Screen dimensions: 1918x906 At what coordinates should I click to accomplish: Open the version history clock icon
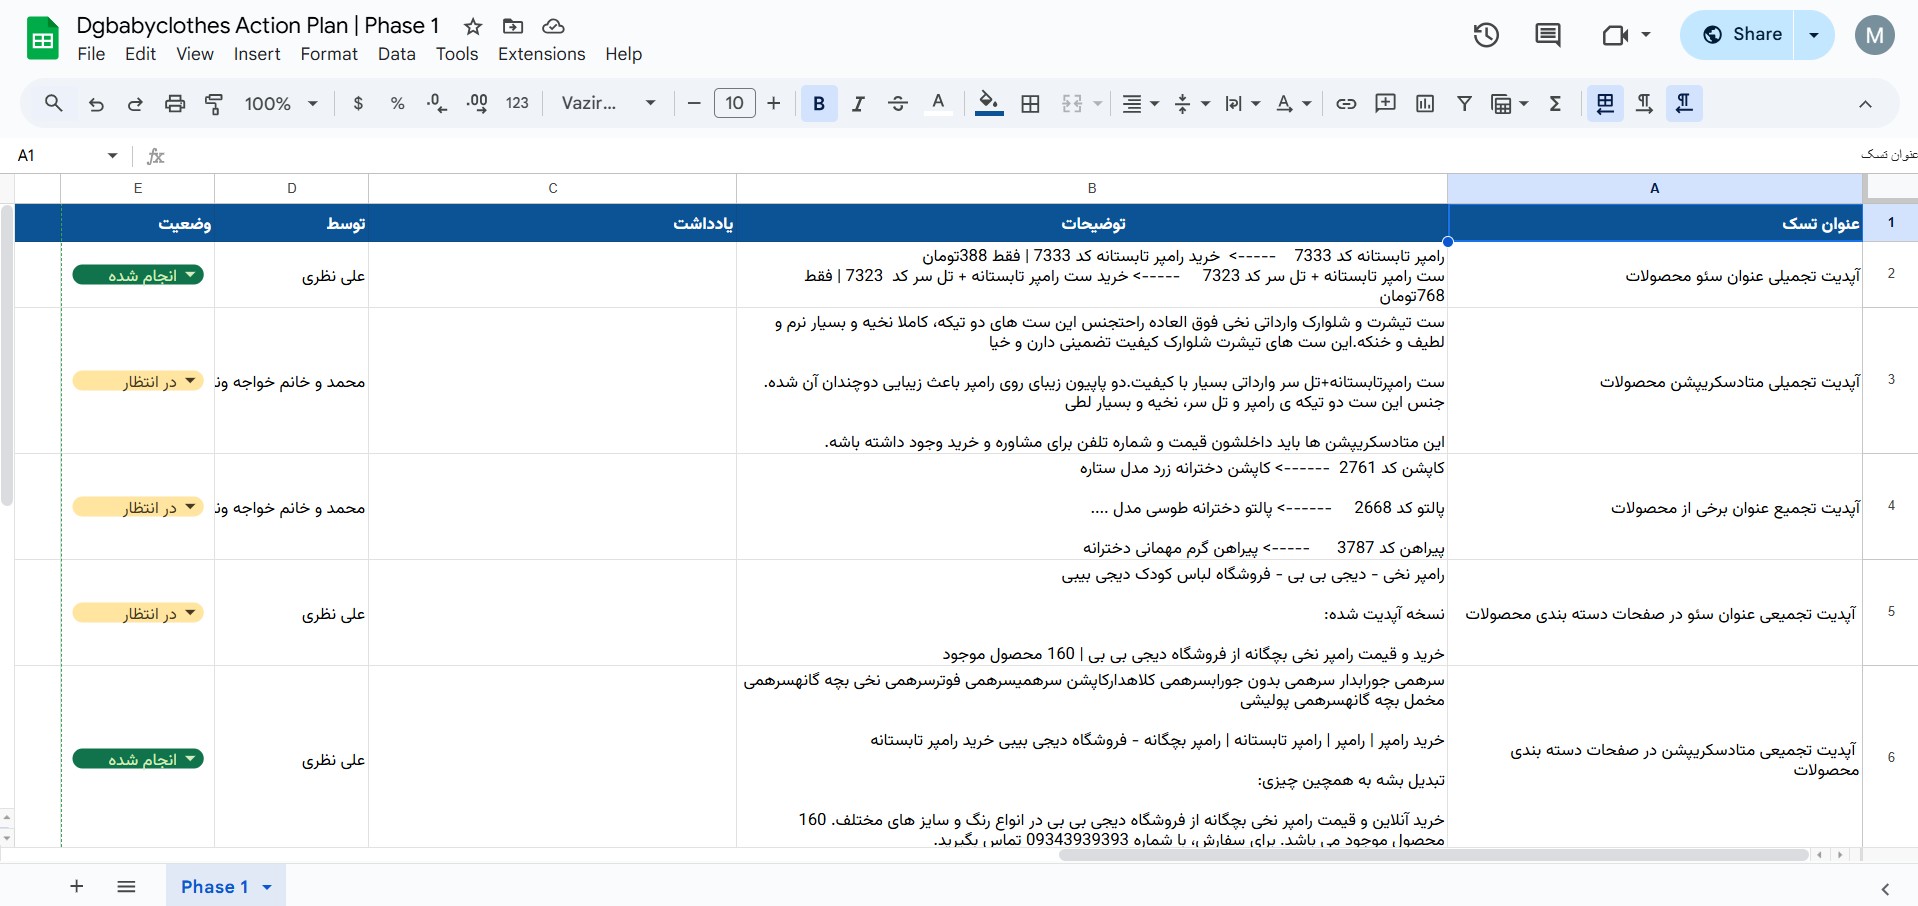tap(1486, 35)
